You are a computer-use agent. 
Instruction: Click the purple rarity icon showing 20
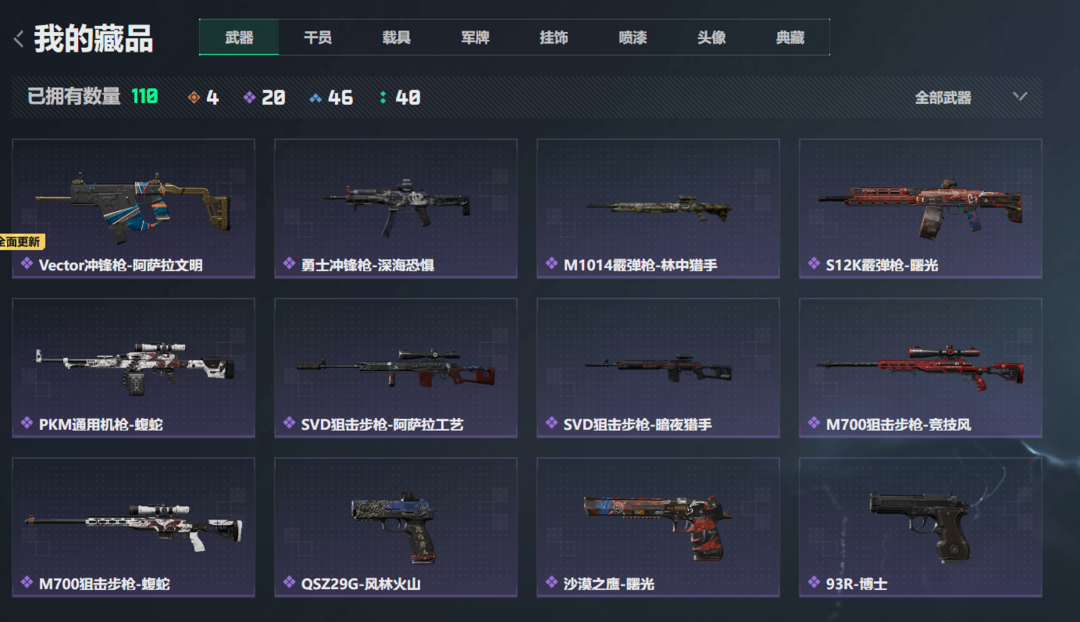[x=249, y=98]
